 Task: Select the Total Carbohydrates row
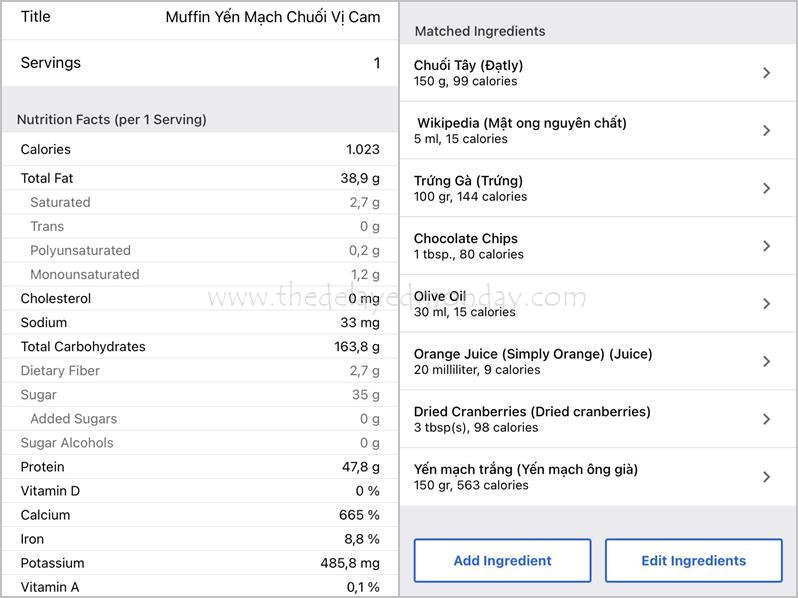coord(200,347)
